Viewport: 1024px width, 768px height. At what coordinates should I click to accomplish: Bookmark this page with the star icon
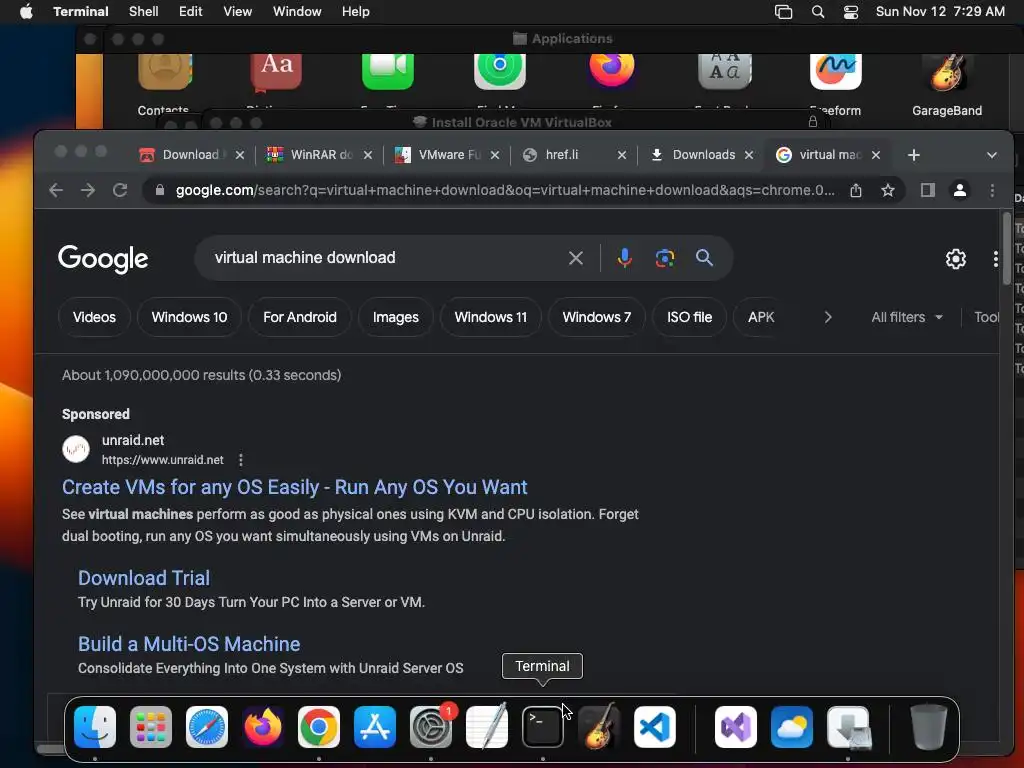click(x=888, y=190)
